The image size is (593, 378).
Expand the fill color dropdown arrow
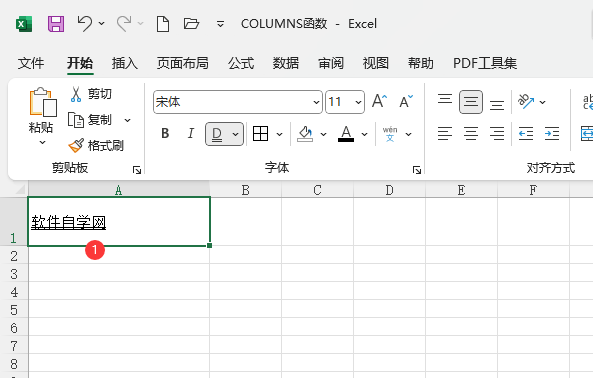click(x=323, y=134)
